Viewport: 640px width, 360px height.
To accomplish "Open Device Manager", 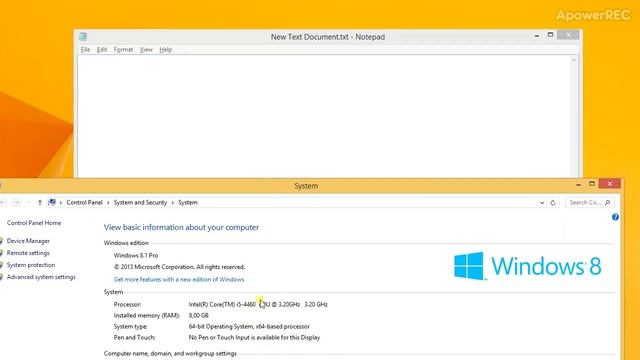I will click(28, 241).
